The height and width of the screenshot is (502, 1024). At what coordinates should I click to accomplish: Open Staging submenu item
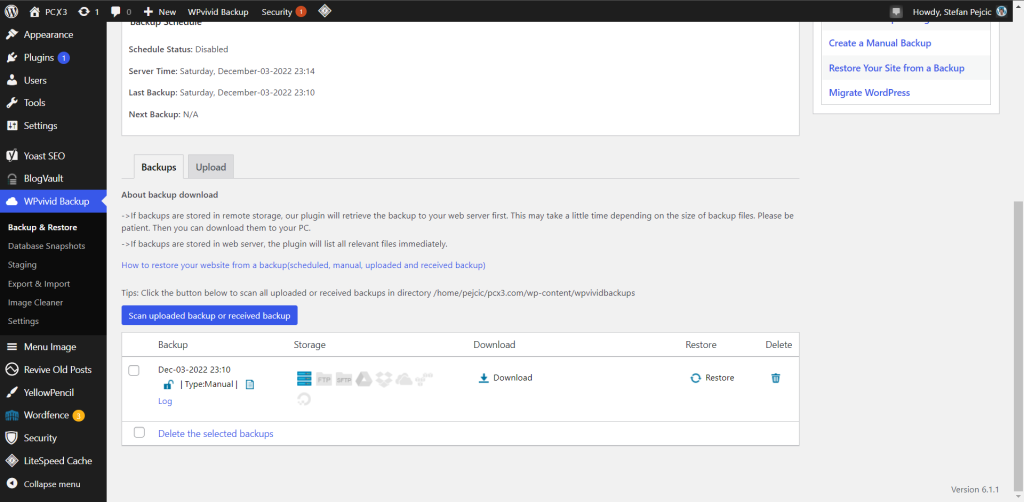pos(22,265)
